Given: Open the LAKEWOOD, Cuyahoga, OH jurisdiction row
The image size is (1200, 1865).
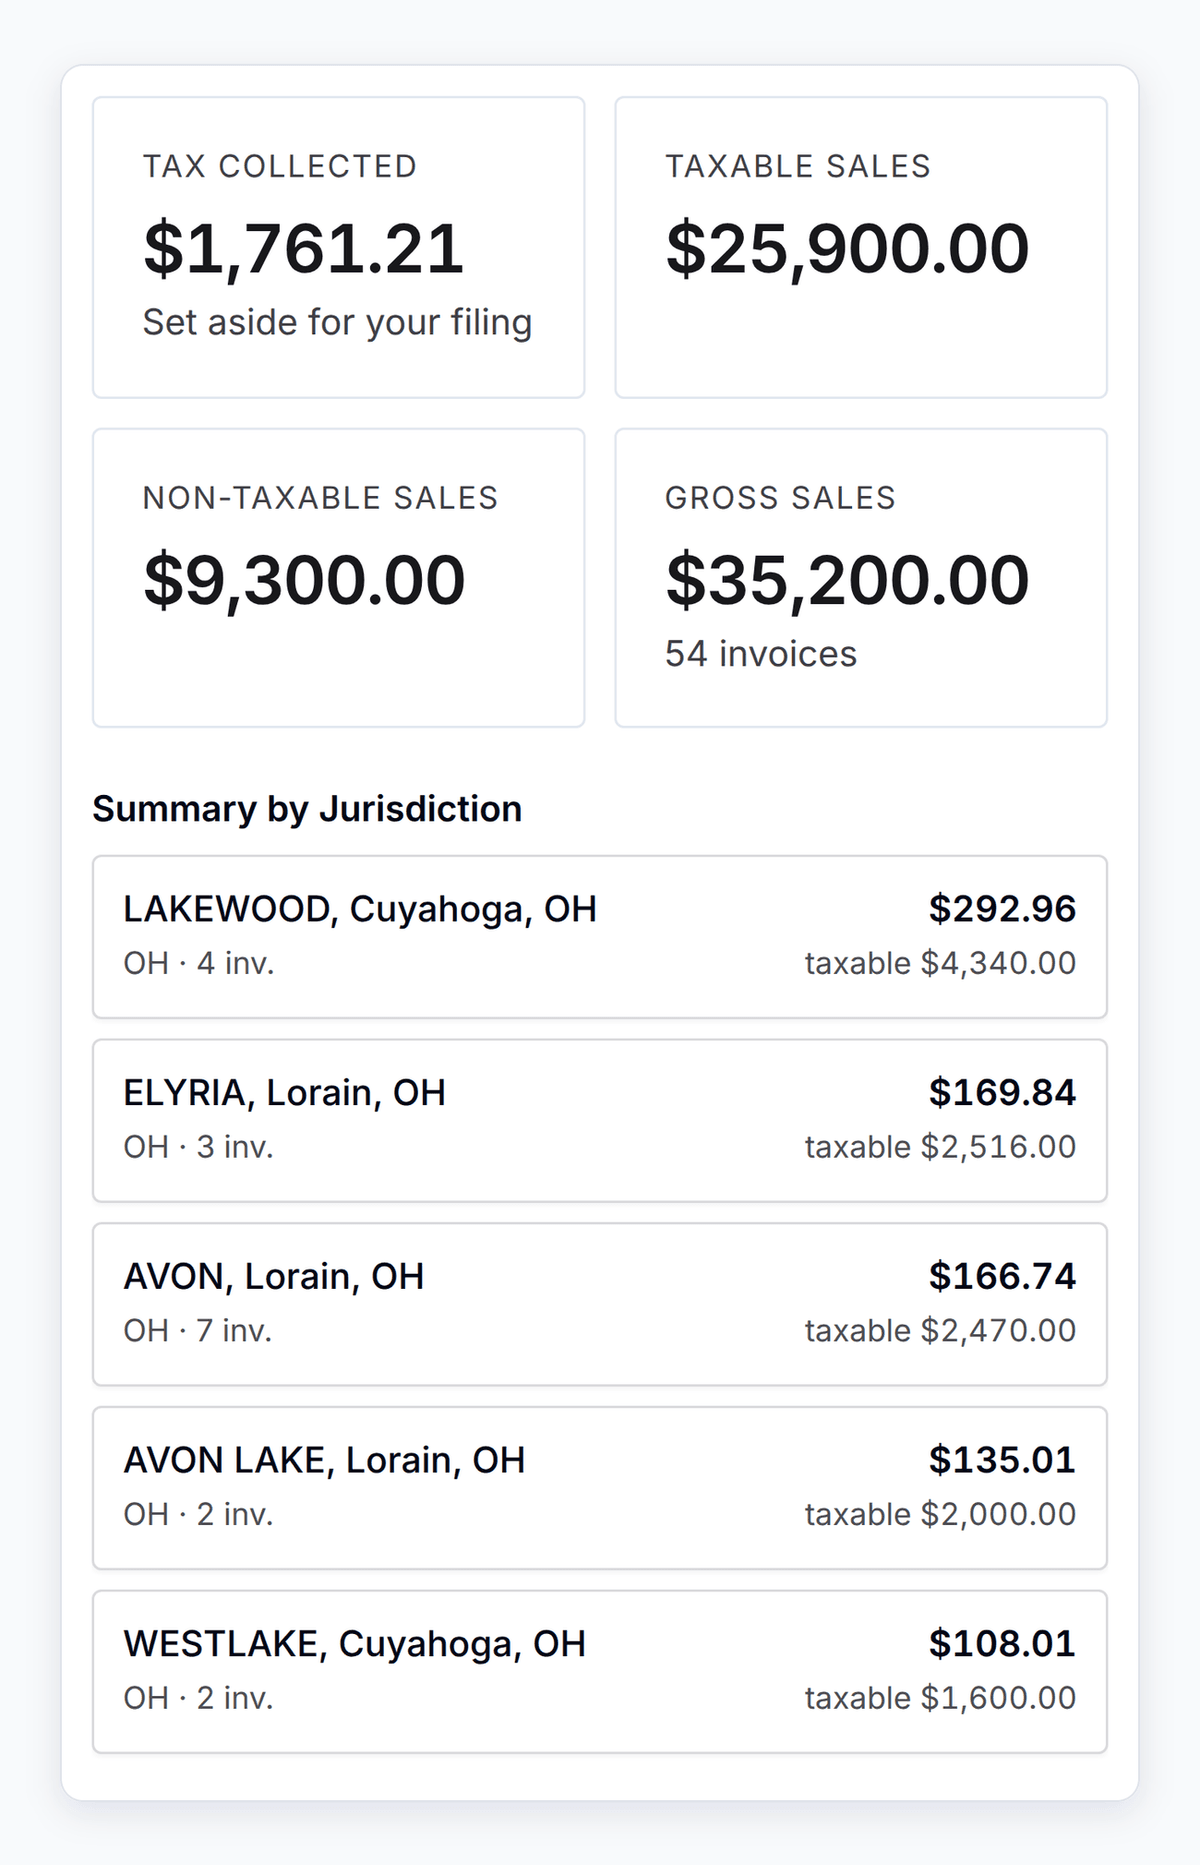Looking at the screenshot, I should (600, 937).
